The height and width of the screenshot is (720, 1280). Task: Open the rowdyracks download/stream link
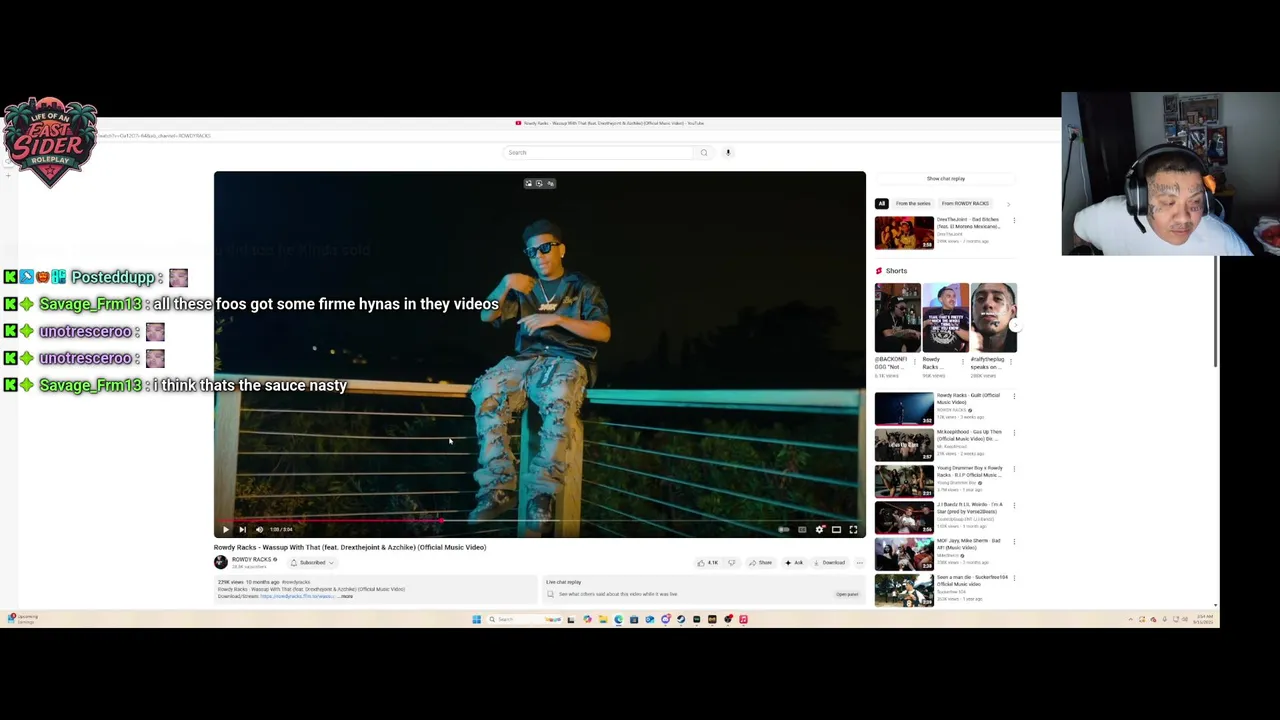pos(298,596)
